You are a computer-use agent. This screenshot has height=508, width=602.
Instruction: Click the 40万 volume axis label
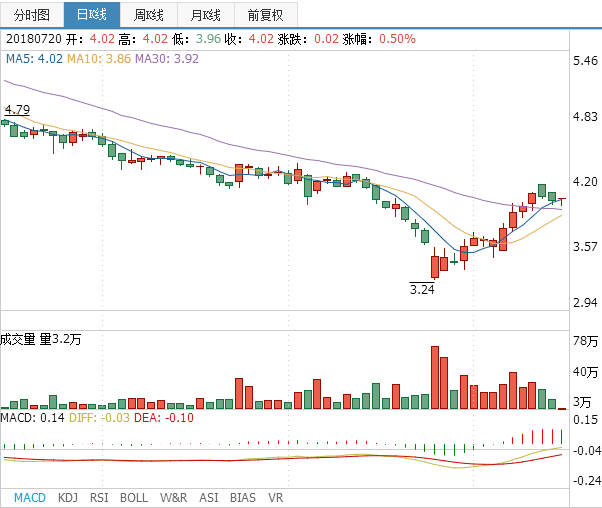(x=585, y=372)
